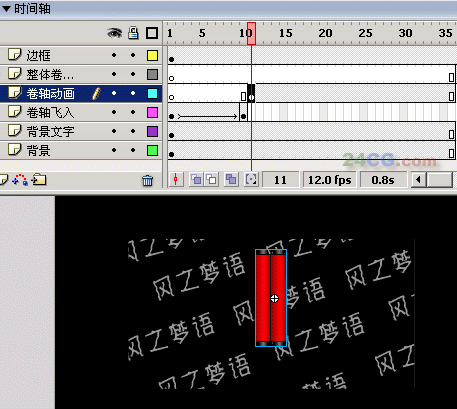Click yellow outline swatch of 边框 layer
The image size is (457, 409).
(x=152, y=55)
